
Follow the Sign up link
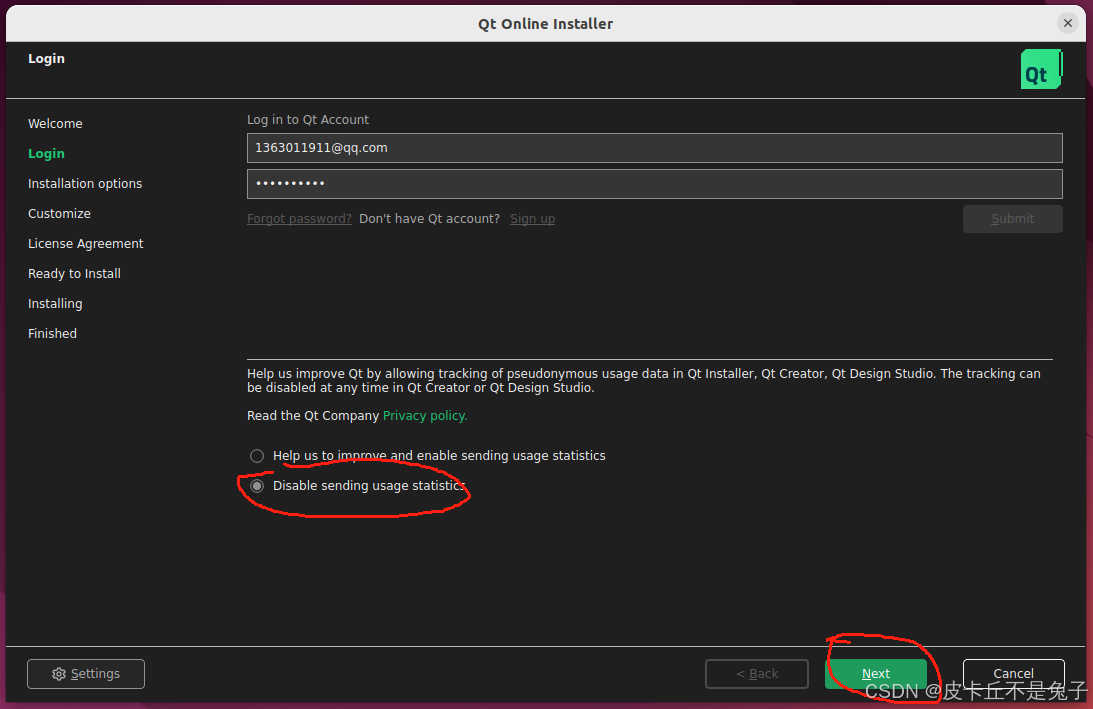(533, 219)
